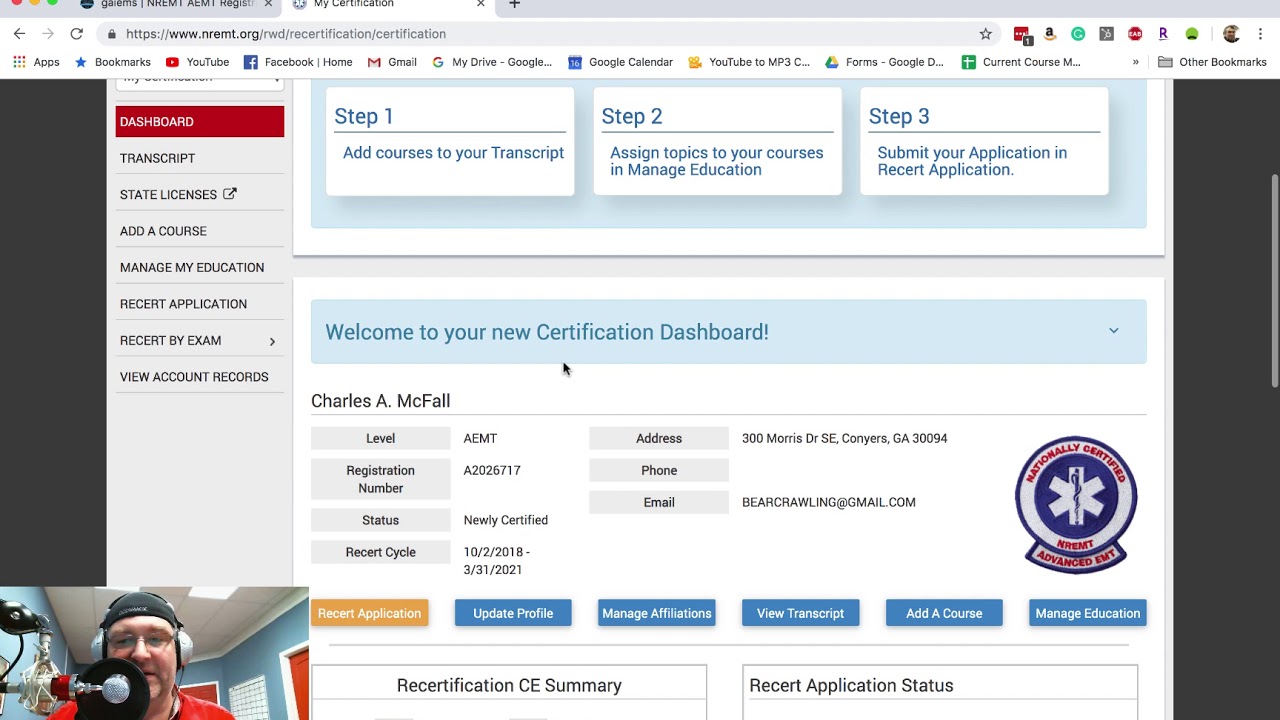Open the Facebook | Home bookmark
This screenshot has height=720, width=1280.
[x=298, y=62]
